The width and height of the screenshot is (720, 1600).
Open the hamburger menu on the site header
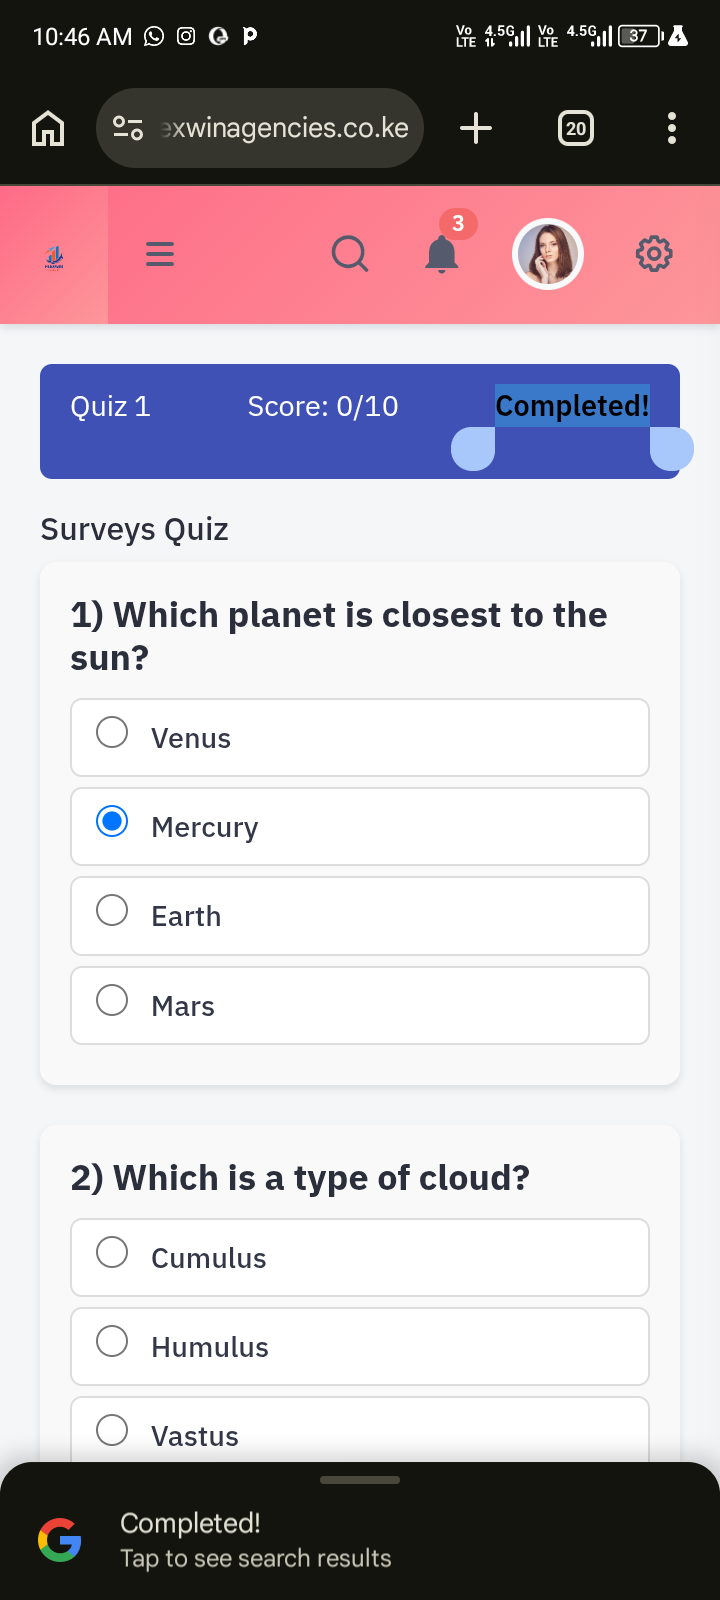159,254
